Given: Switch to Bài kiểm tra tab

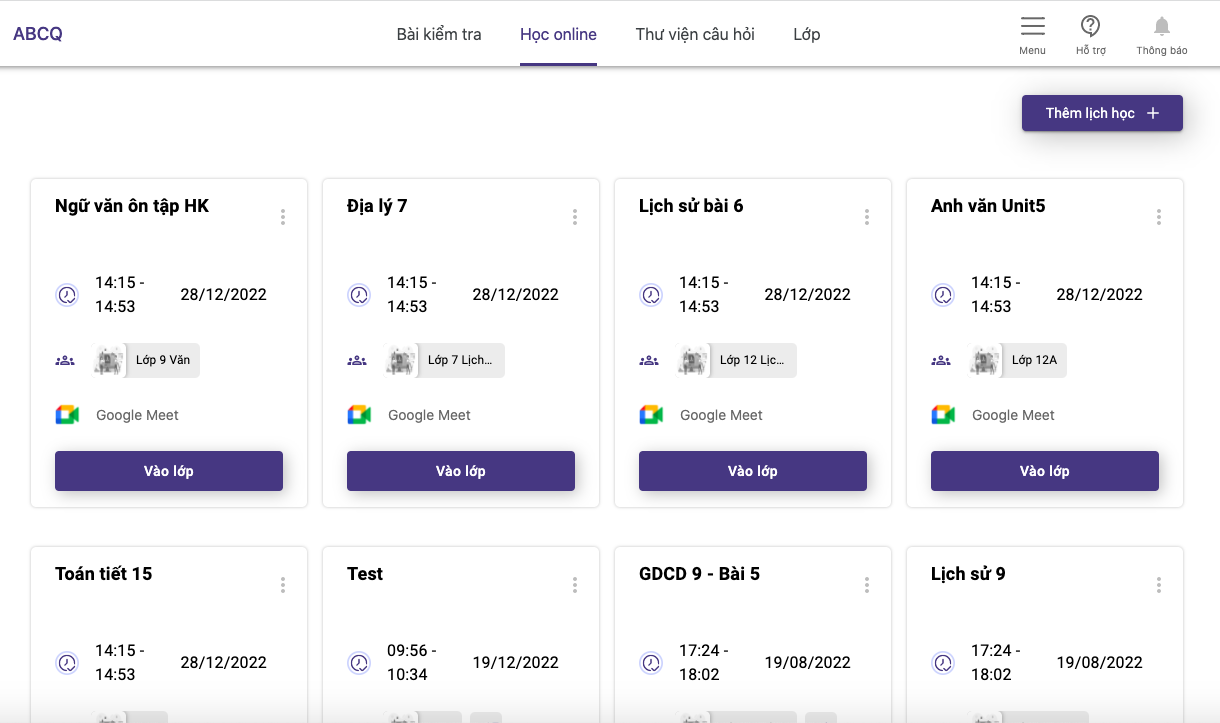Looking at the screenshot, I should pos(439,34).
